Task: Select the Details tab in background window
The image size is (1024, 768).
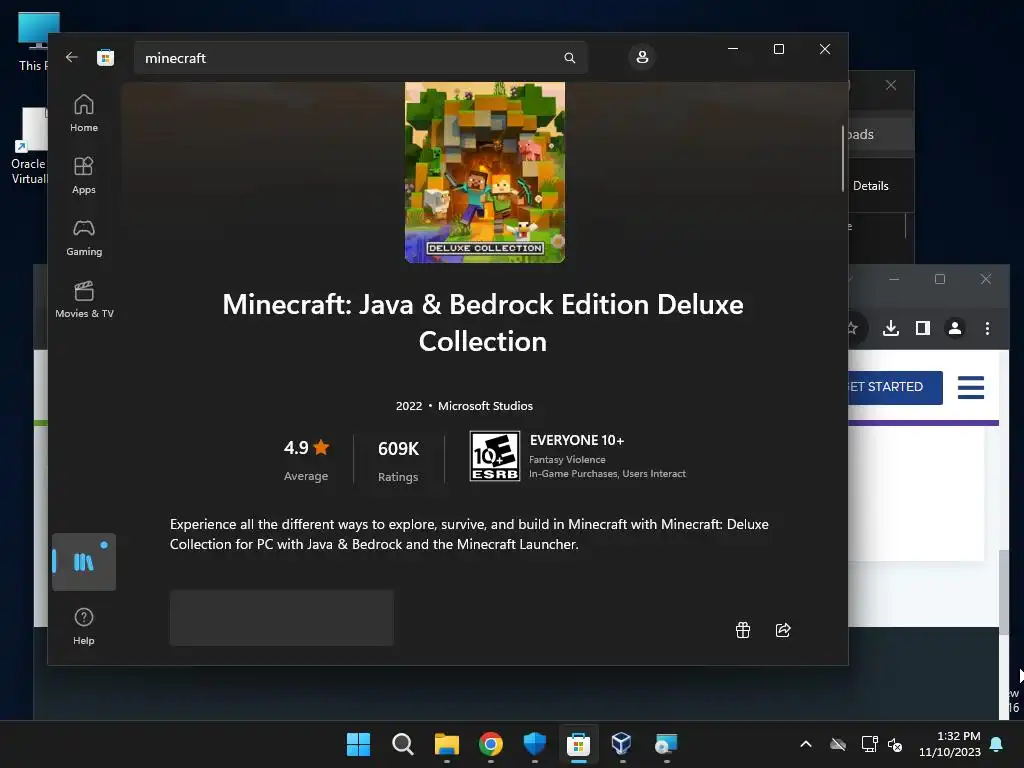Action: (x=871, y=185)
